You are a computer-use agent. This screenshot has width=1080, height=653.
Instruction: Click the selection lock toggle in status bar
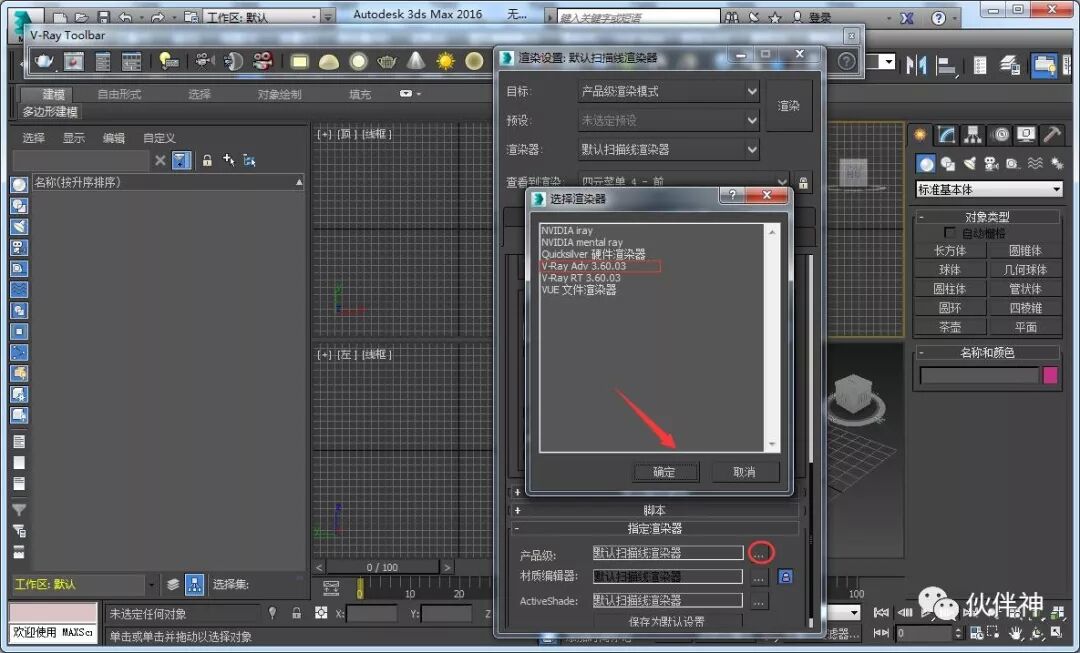point(296,612)
